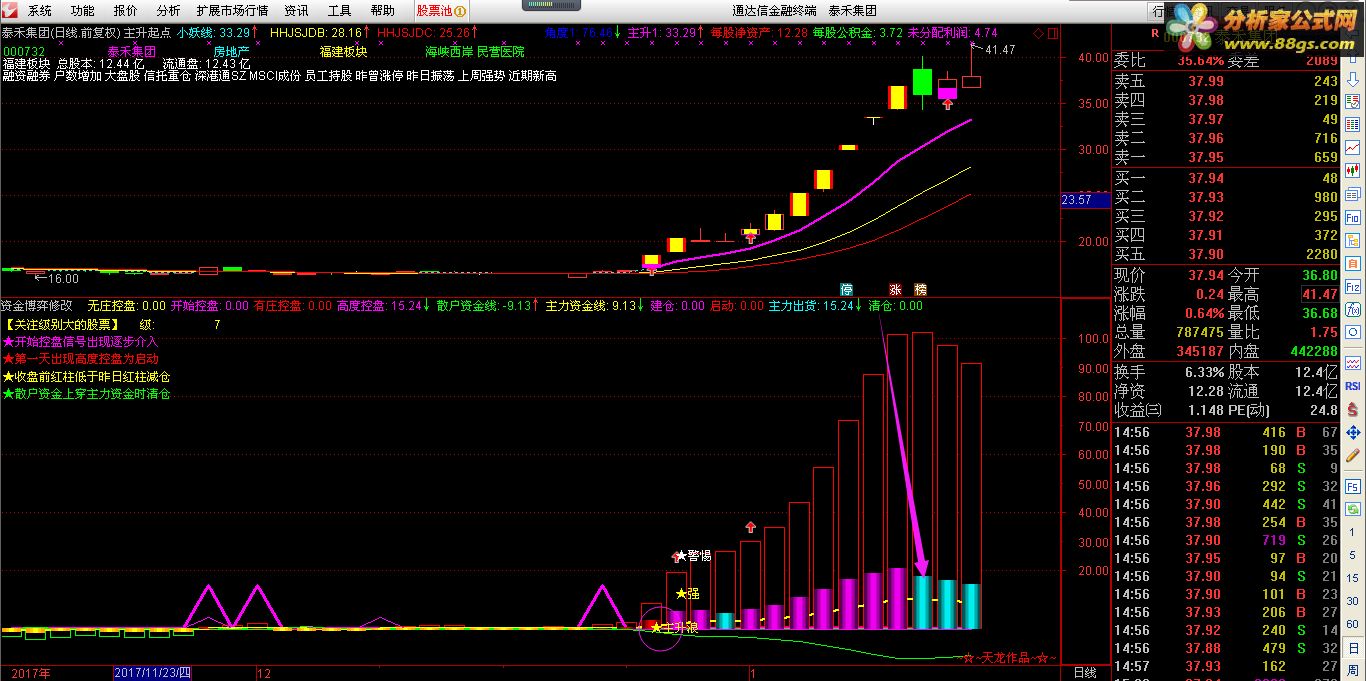Click the 民营医院 concept link
The image size is (1366, 681).
click(x=501, y=51)
